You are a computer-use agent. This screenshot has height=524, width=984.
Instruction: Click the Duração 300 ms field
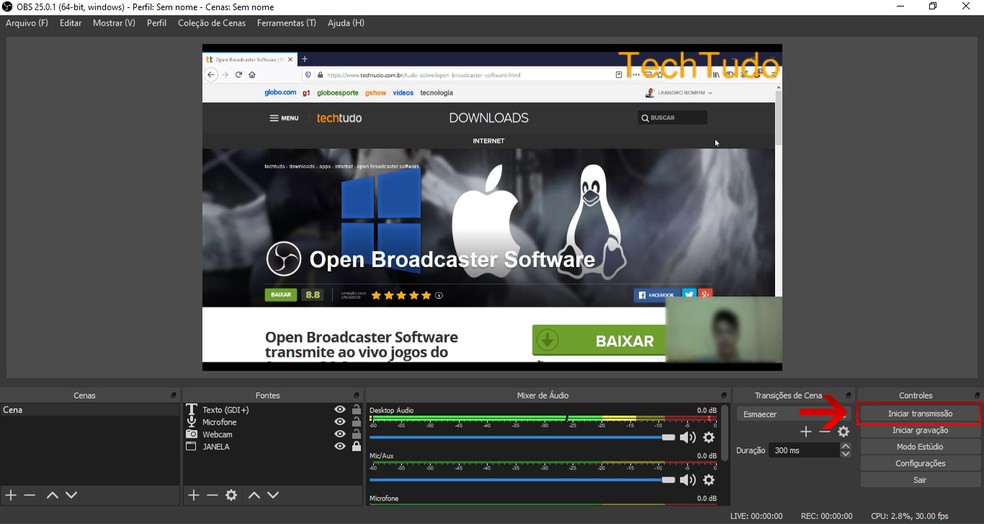click(805, 450)
